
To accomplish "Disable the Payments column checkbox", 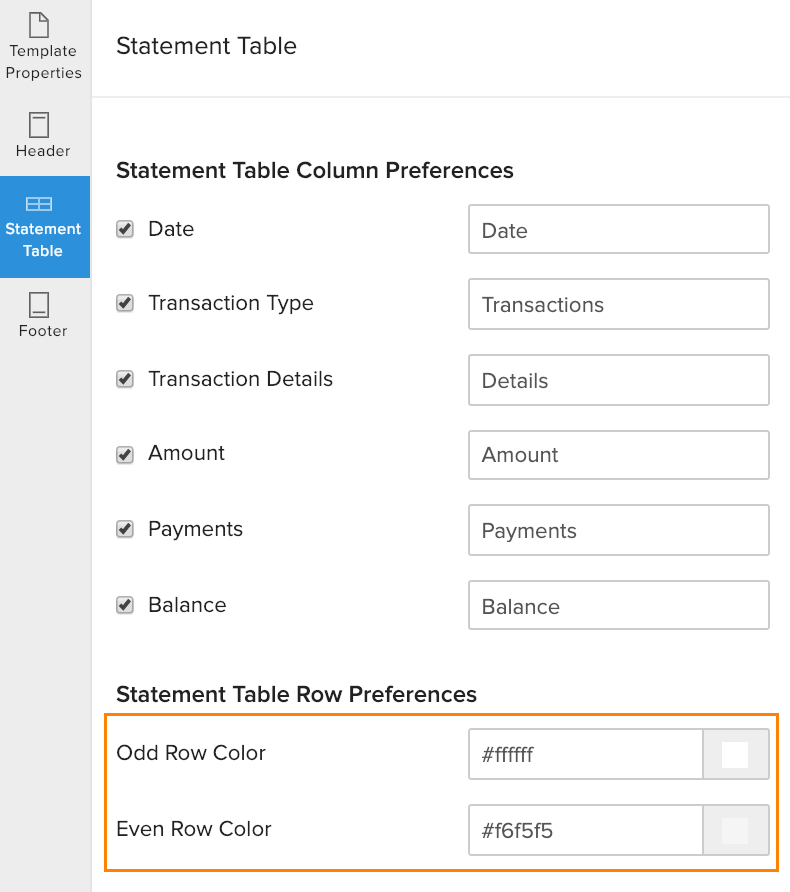I will 125,528.
